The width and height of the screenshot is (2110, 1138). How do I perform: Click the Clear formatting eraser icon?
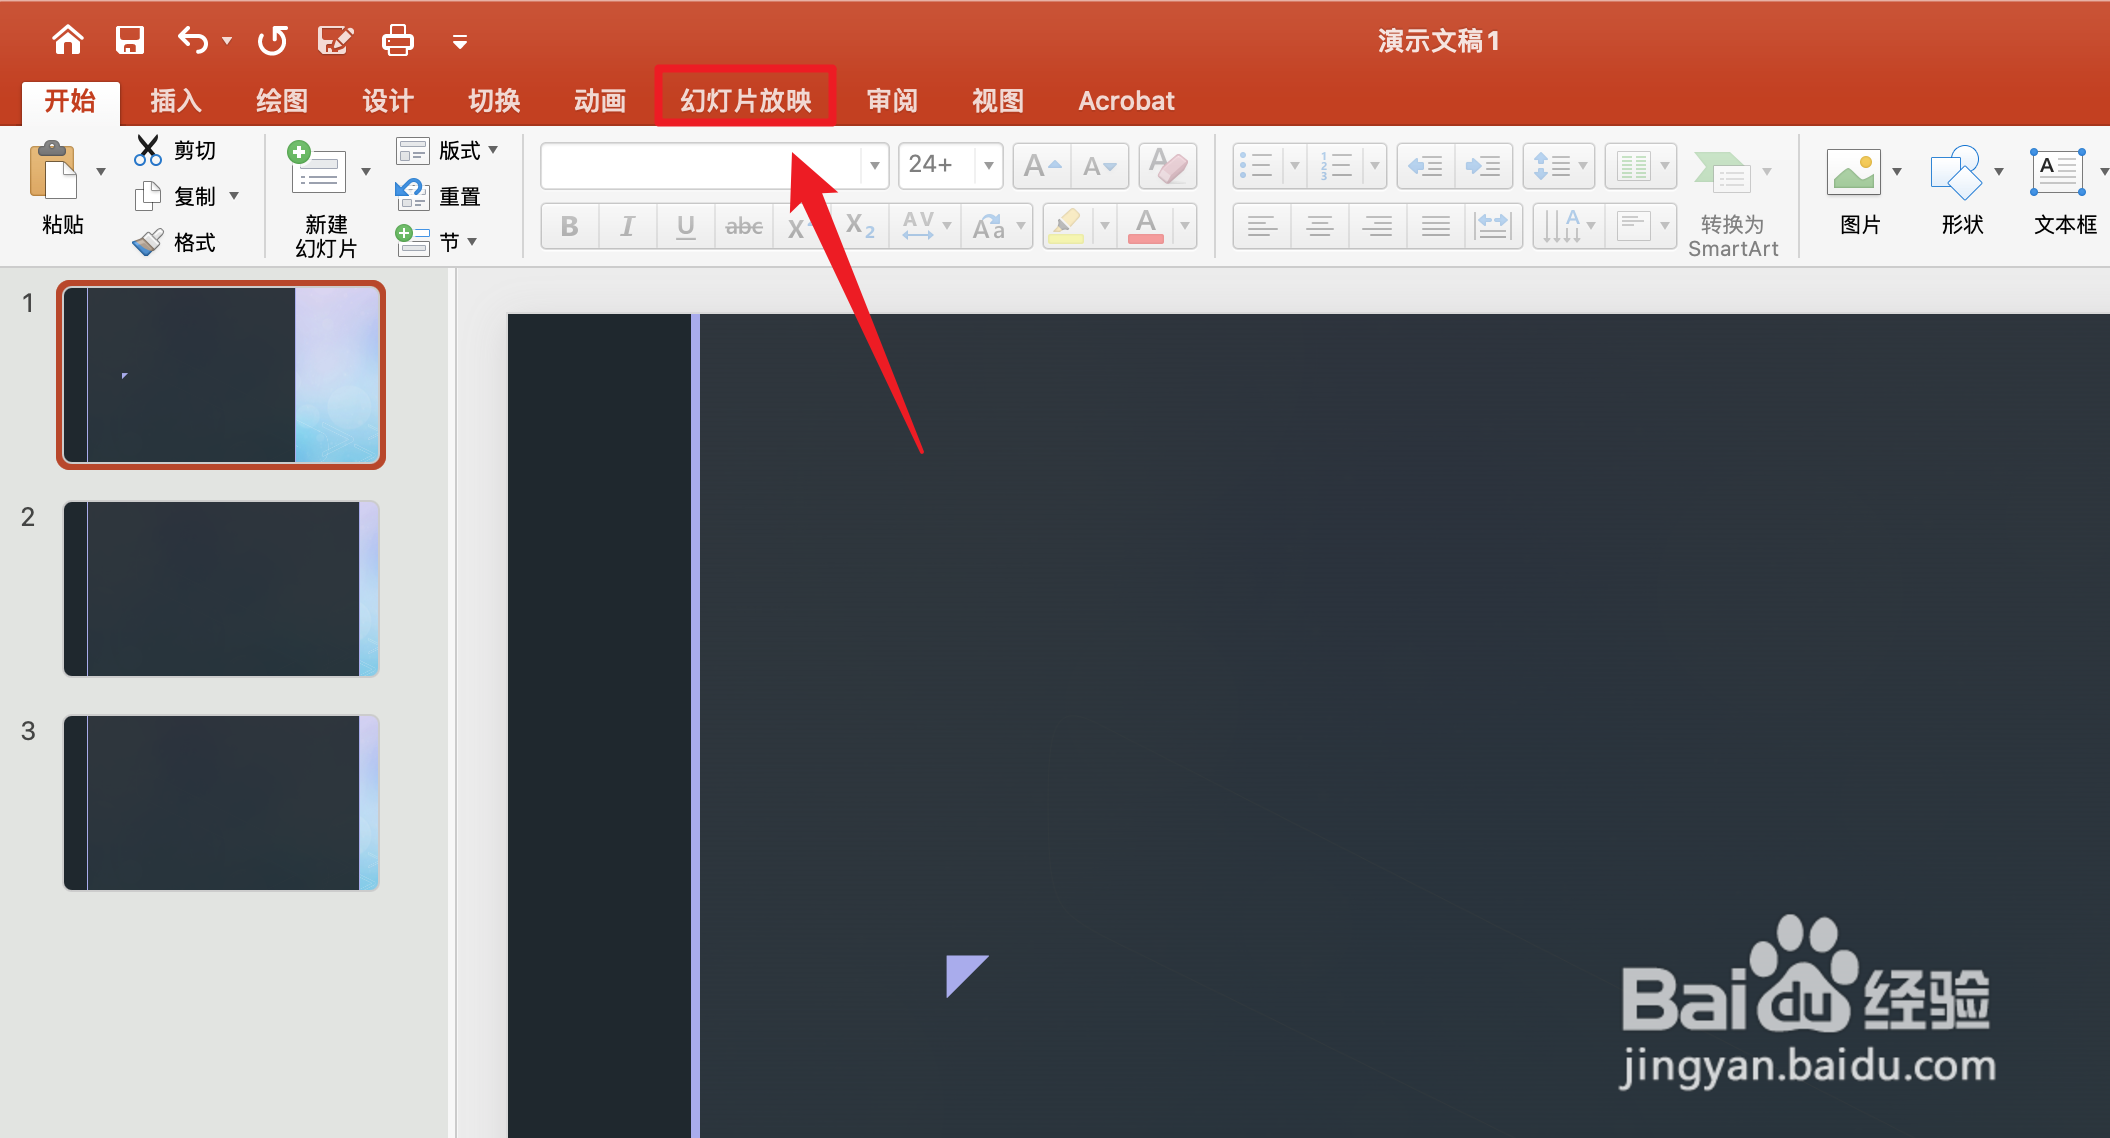(1167, 165)
